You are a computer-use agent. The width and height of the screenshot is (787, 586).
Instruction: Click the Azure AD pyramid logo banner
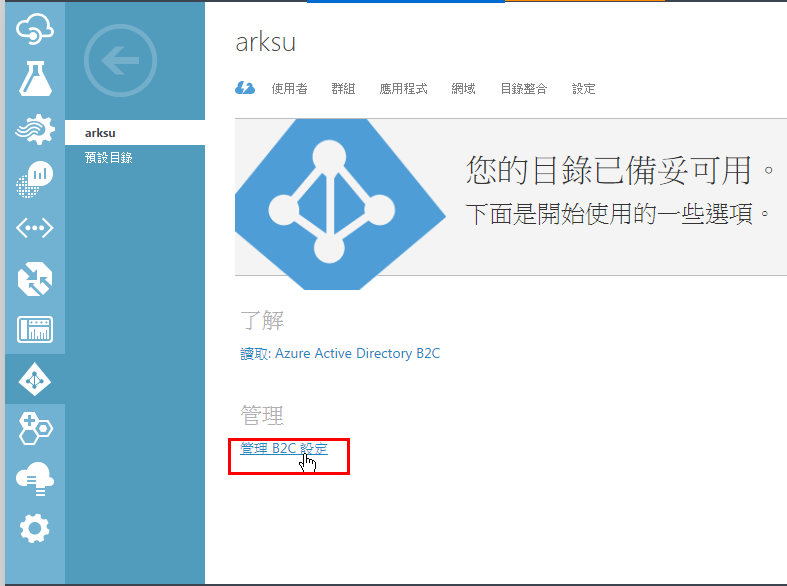click(340, 204)
